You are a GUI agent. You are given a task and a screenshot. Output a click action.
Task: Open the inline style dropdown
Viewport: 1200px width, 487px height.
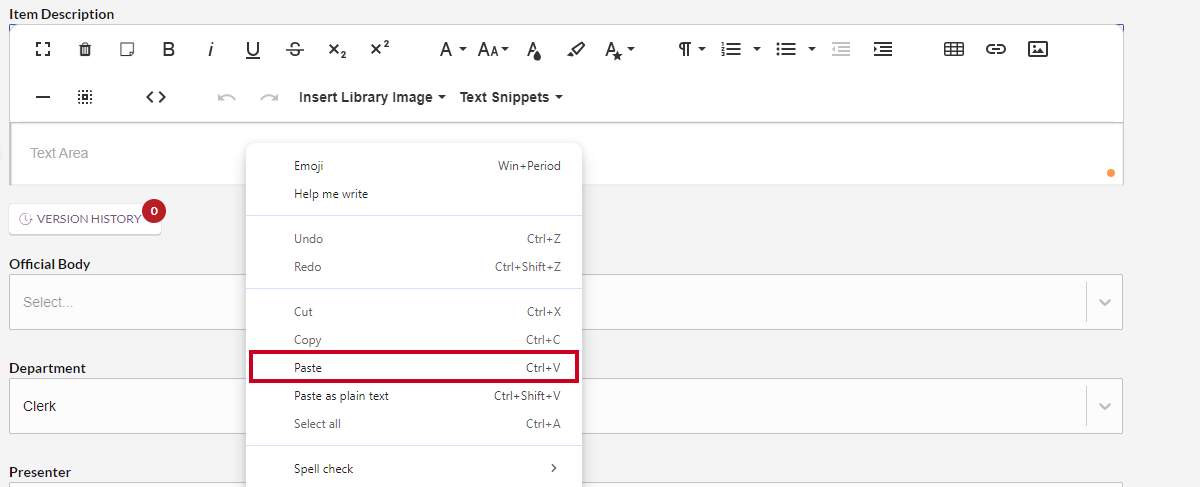[620, 49]
